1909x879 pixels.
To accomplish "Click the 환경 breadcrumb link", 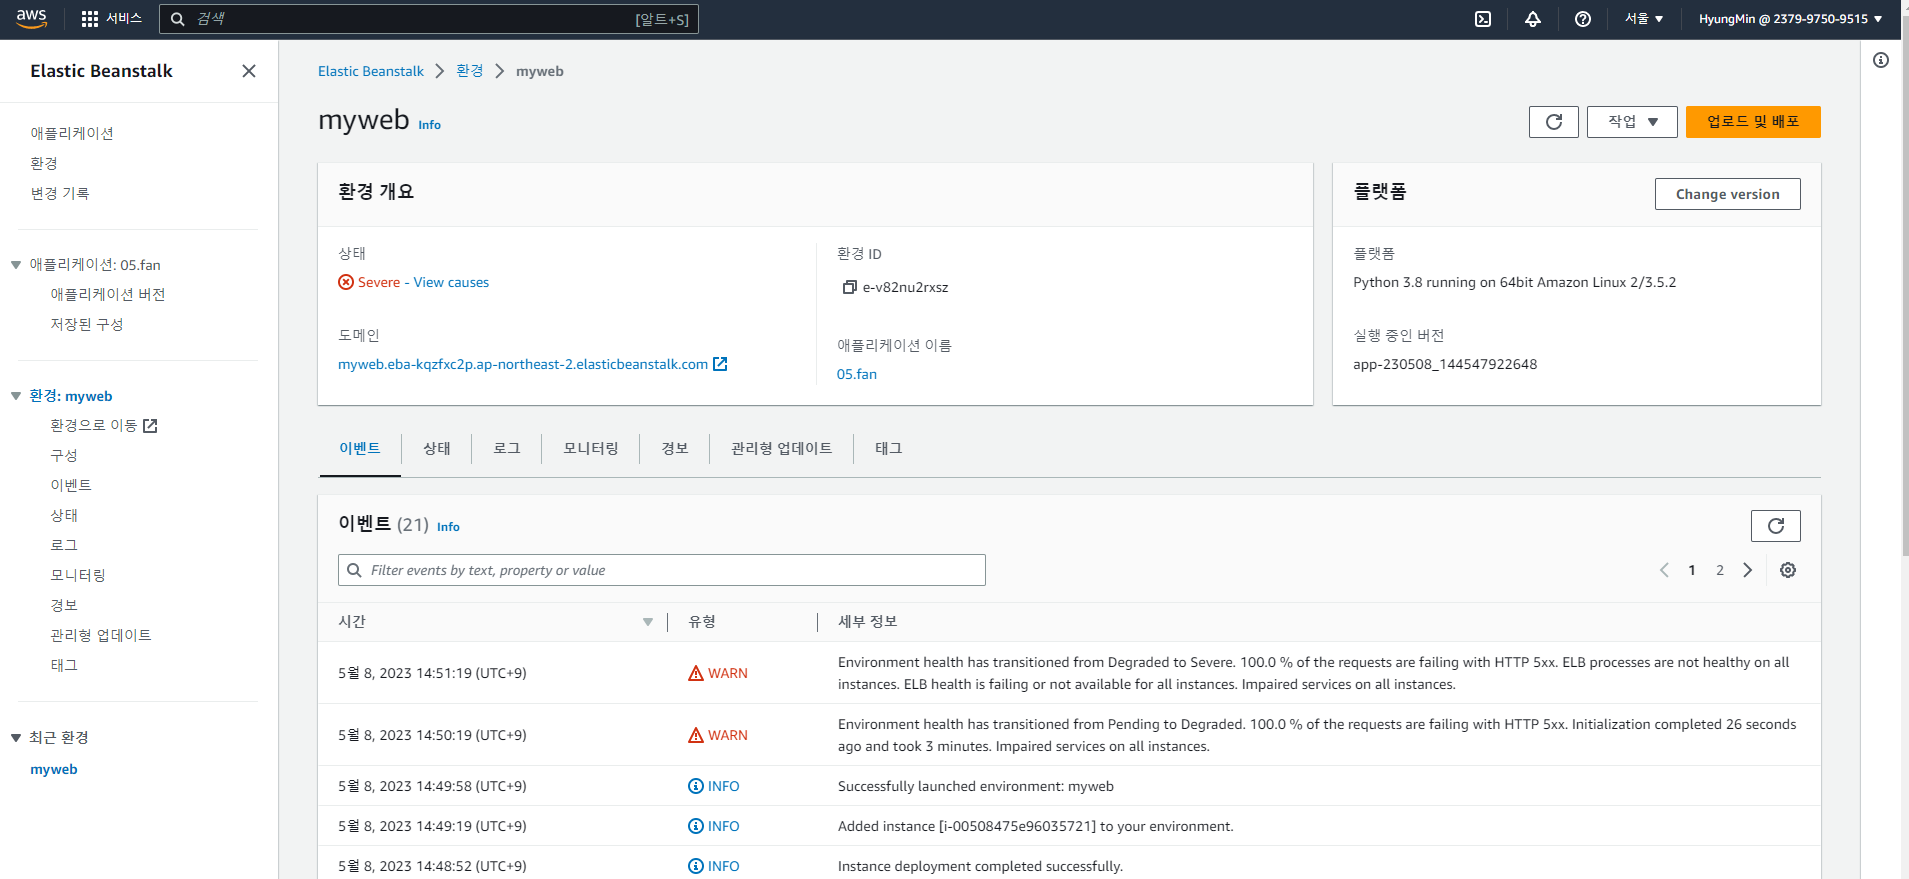I will click(x=470, y=71).
